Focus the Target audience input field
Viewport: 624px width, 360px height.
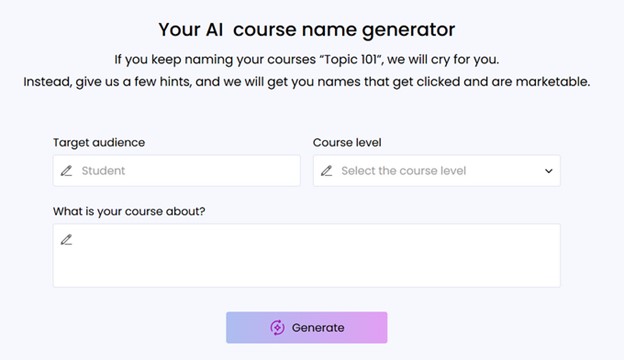(x=177, y=171)
